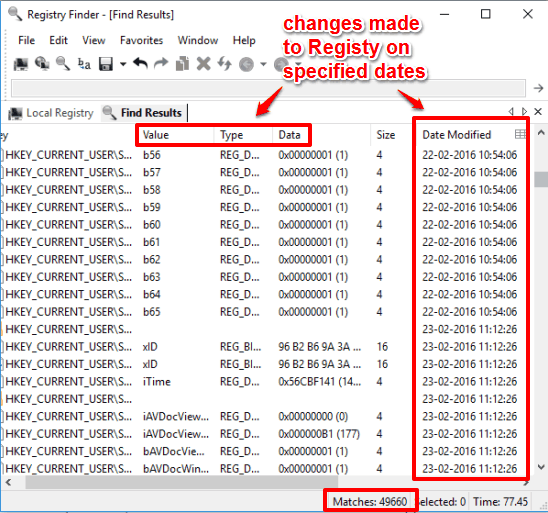The height and width of the screenshot is (513, 548).
Task: Open the Local Registry toolbar icon
Action: pyautogui.click(x=21, y=64)
